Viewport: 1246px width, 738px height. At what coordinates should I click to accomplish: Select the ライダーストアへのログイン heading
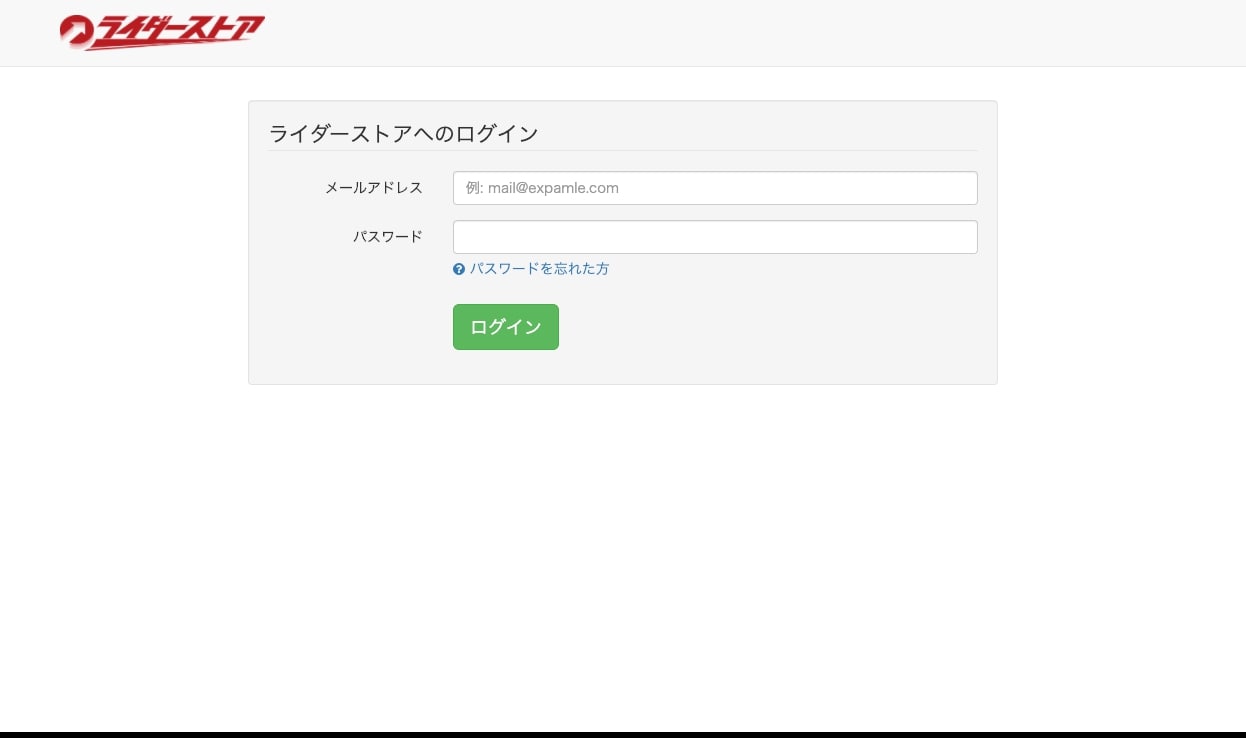pyautogui.click(x=403, y=133)
